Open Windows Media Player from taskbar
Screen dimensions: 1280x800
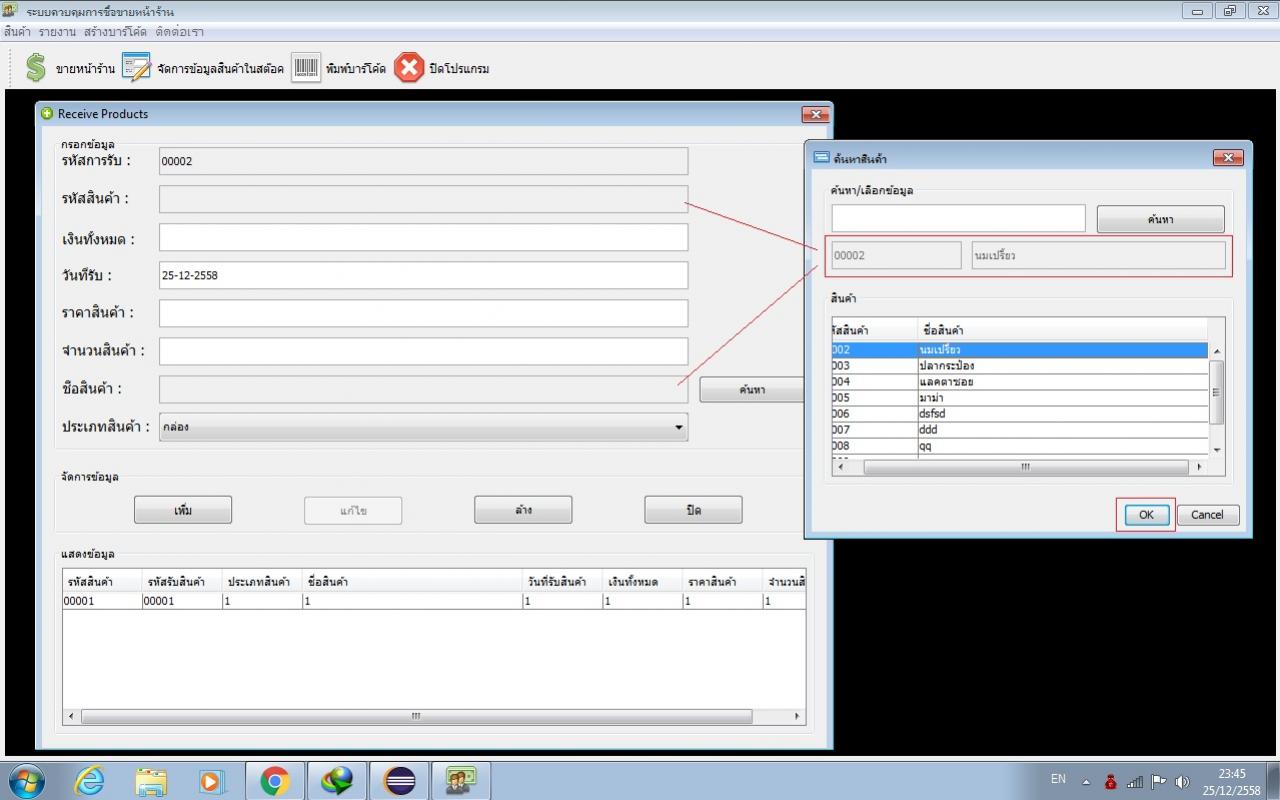pyautogui.click(x=212, y=781)
